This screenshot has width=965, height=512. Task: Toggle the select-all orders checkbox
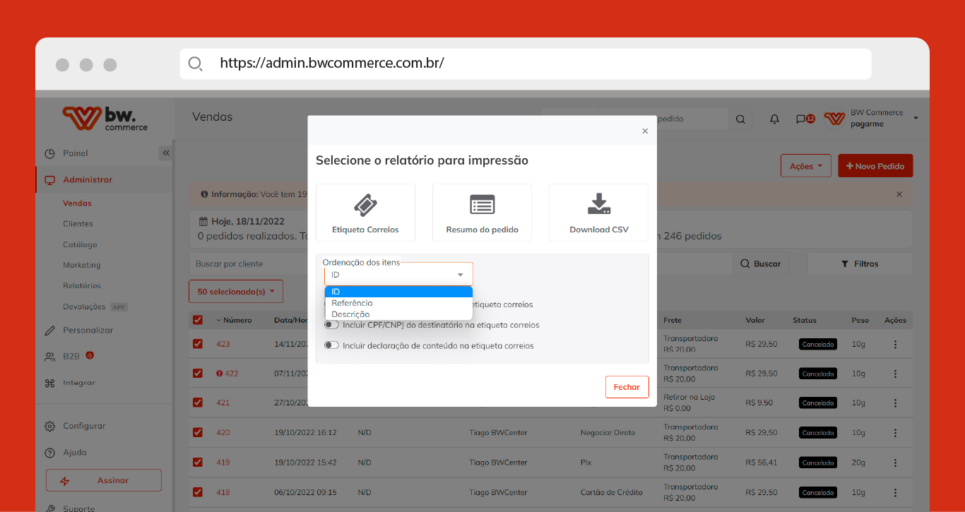point(198,320)
